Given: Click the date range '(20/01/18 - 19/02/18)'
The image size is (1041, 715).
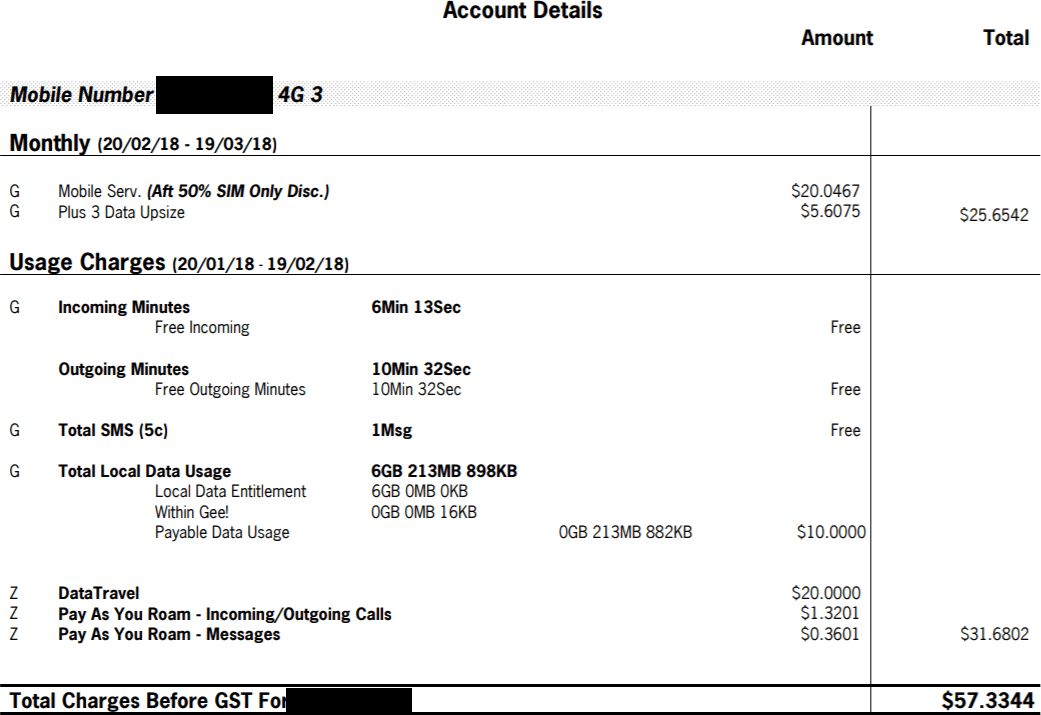Looking at the screenshot, I should [x=260, y=264].
